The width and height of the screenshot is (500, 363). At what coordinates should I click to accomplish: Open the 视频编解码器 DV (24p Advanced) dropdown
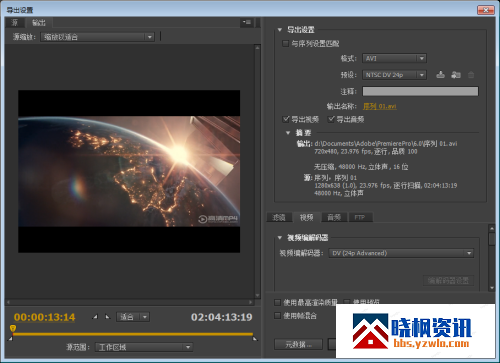pyautogui.click(x=401, y=253)
